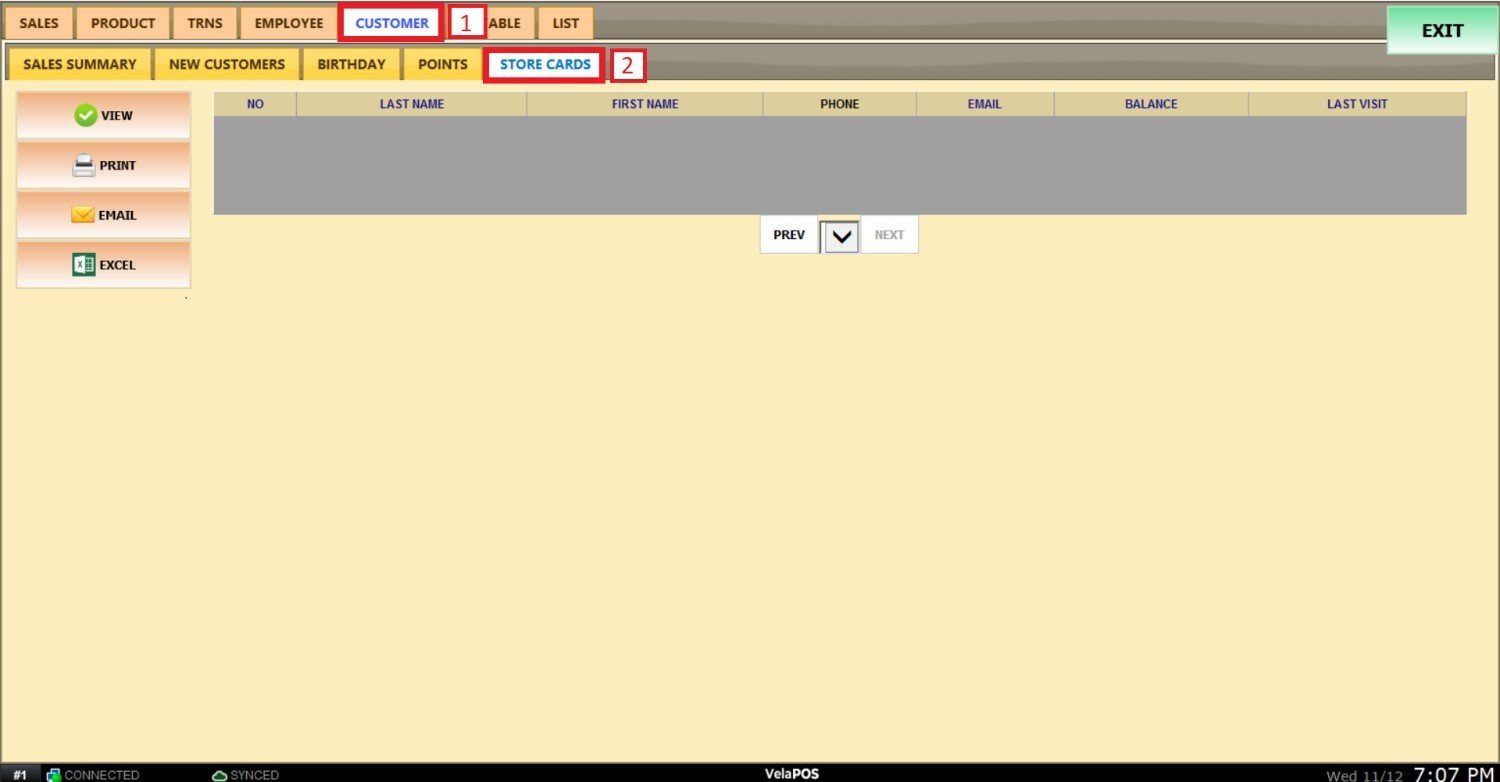
Task: Click the envelope Email icon
Action: click(83, 215)
